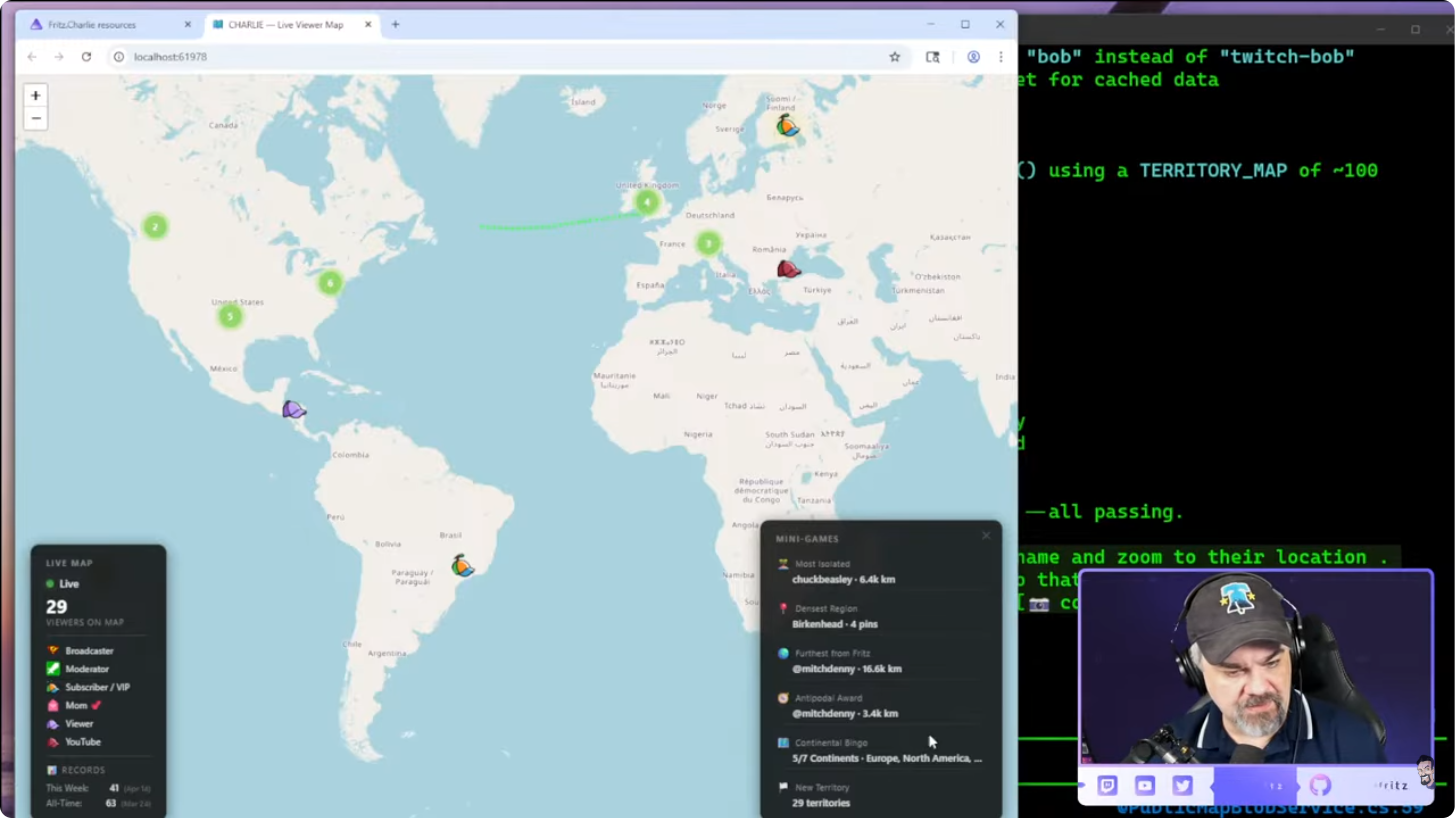
Task: Click the hat marker in Brazil
Action: click(462, 566)
